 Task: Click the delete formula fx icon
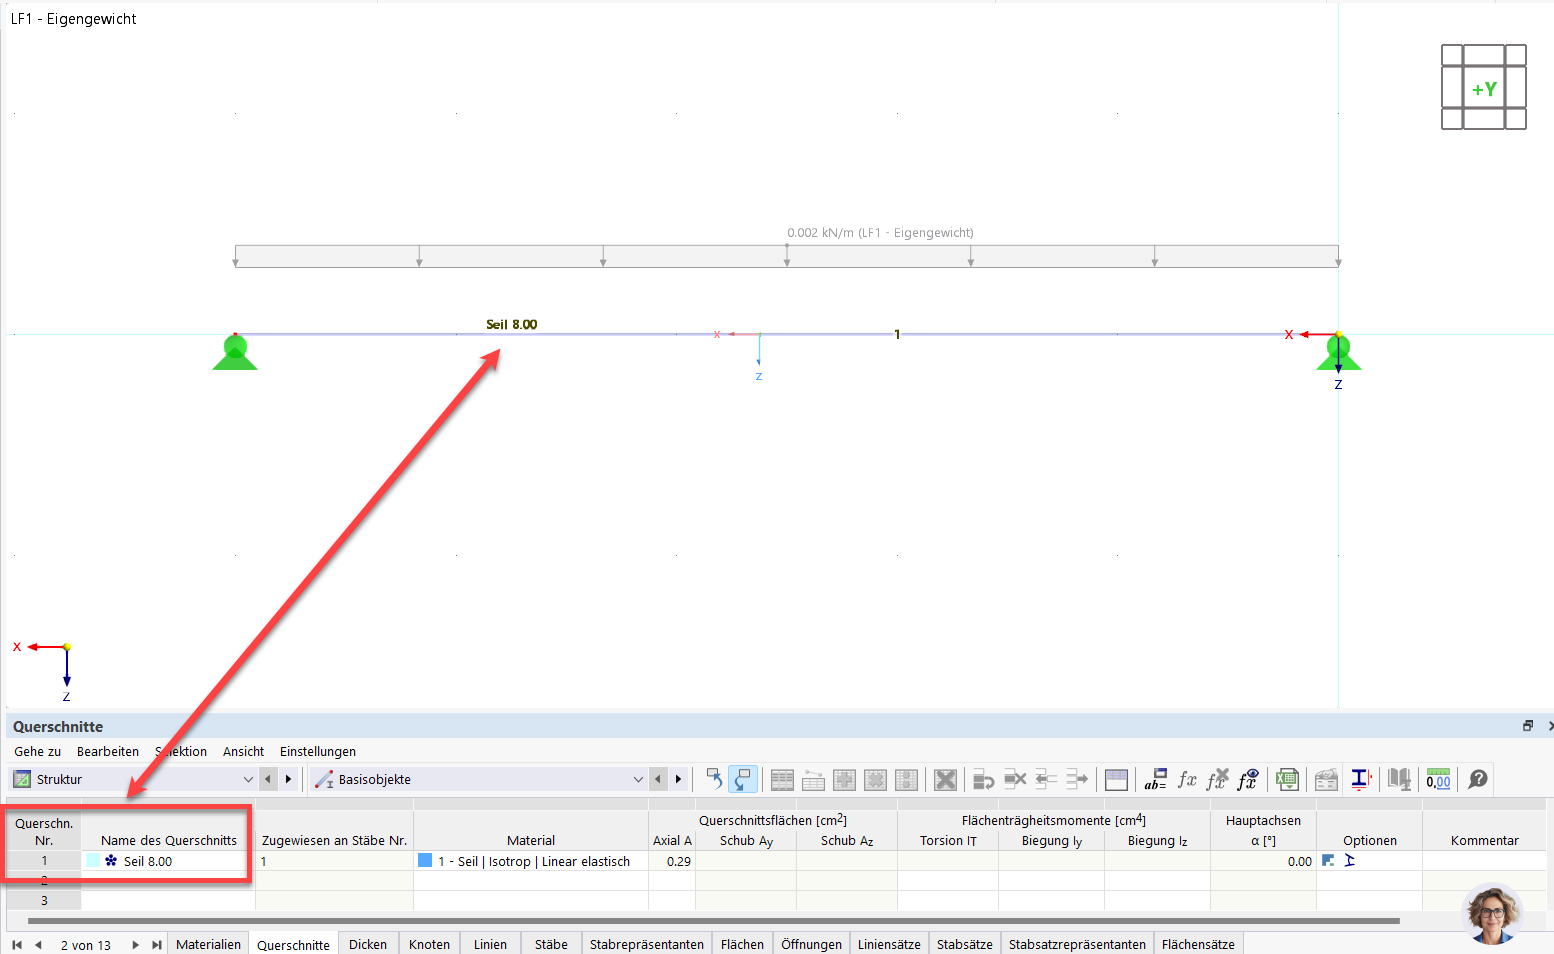tap(1218, 779)
